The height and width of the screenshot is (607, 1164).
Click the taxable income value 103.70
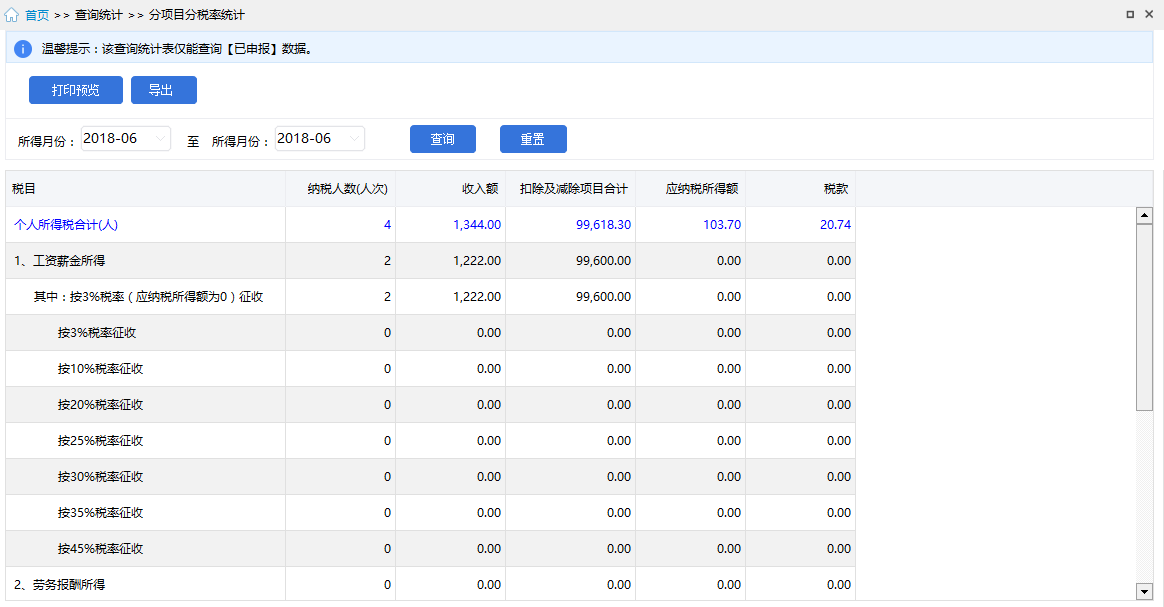pos(722,225)
